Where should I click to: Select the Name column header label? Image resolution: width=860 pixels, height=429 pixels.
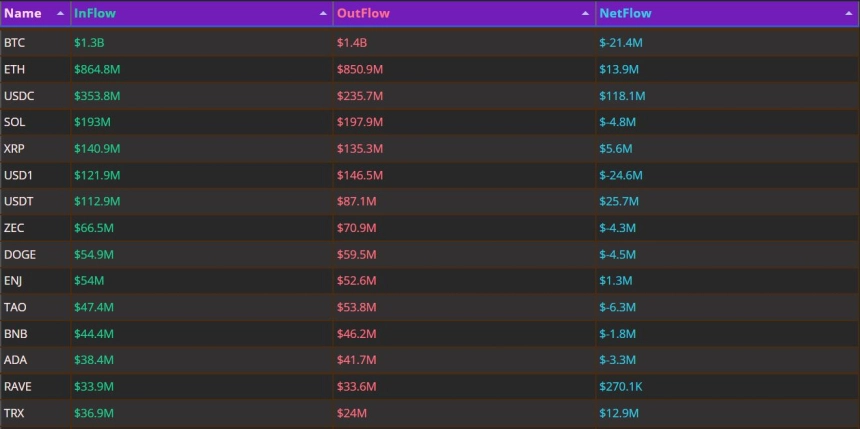point(23,14)
